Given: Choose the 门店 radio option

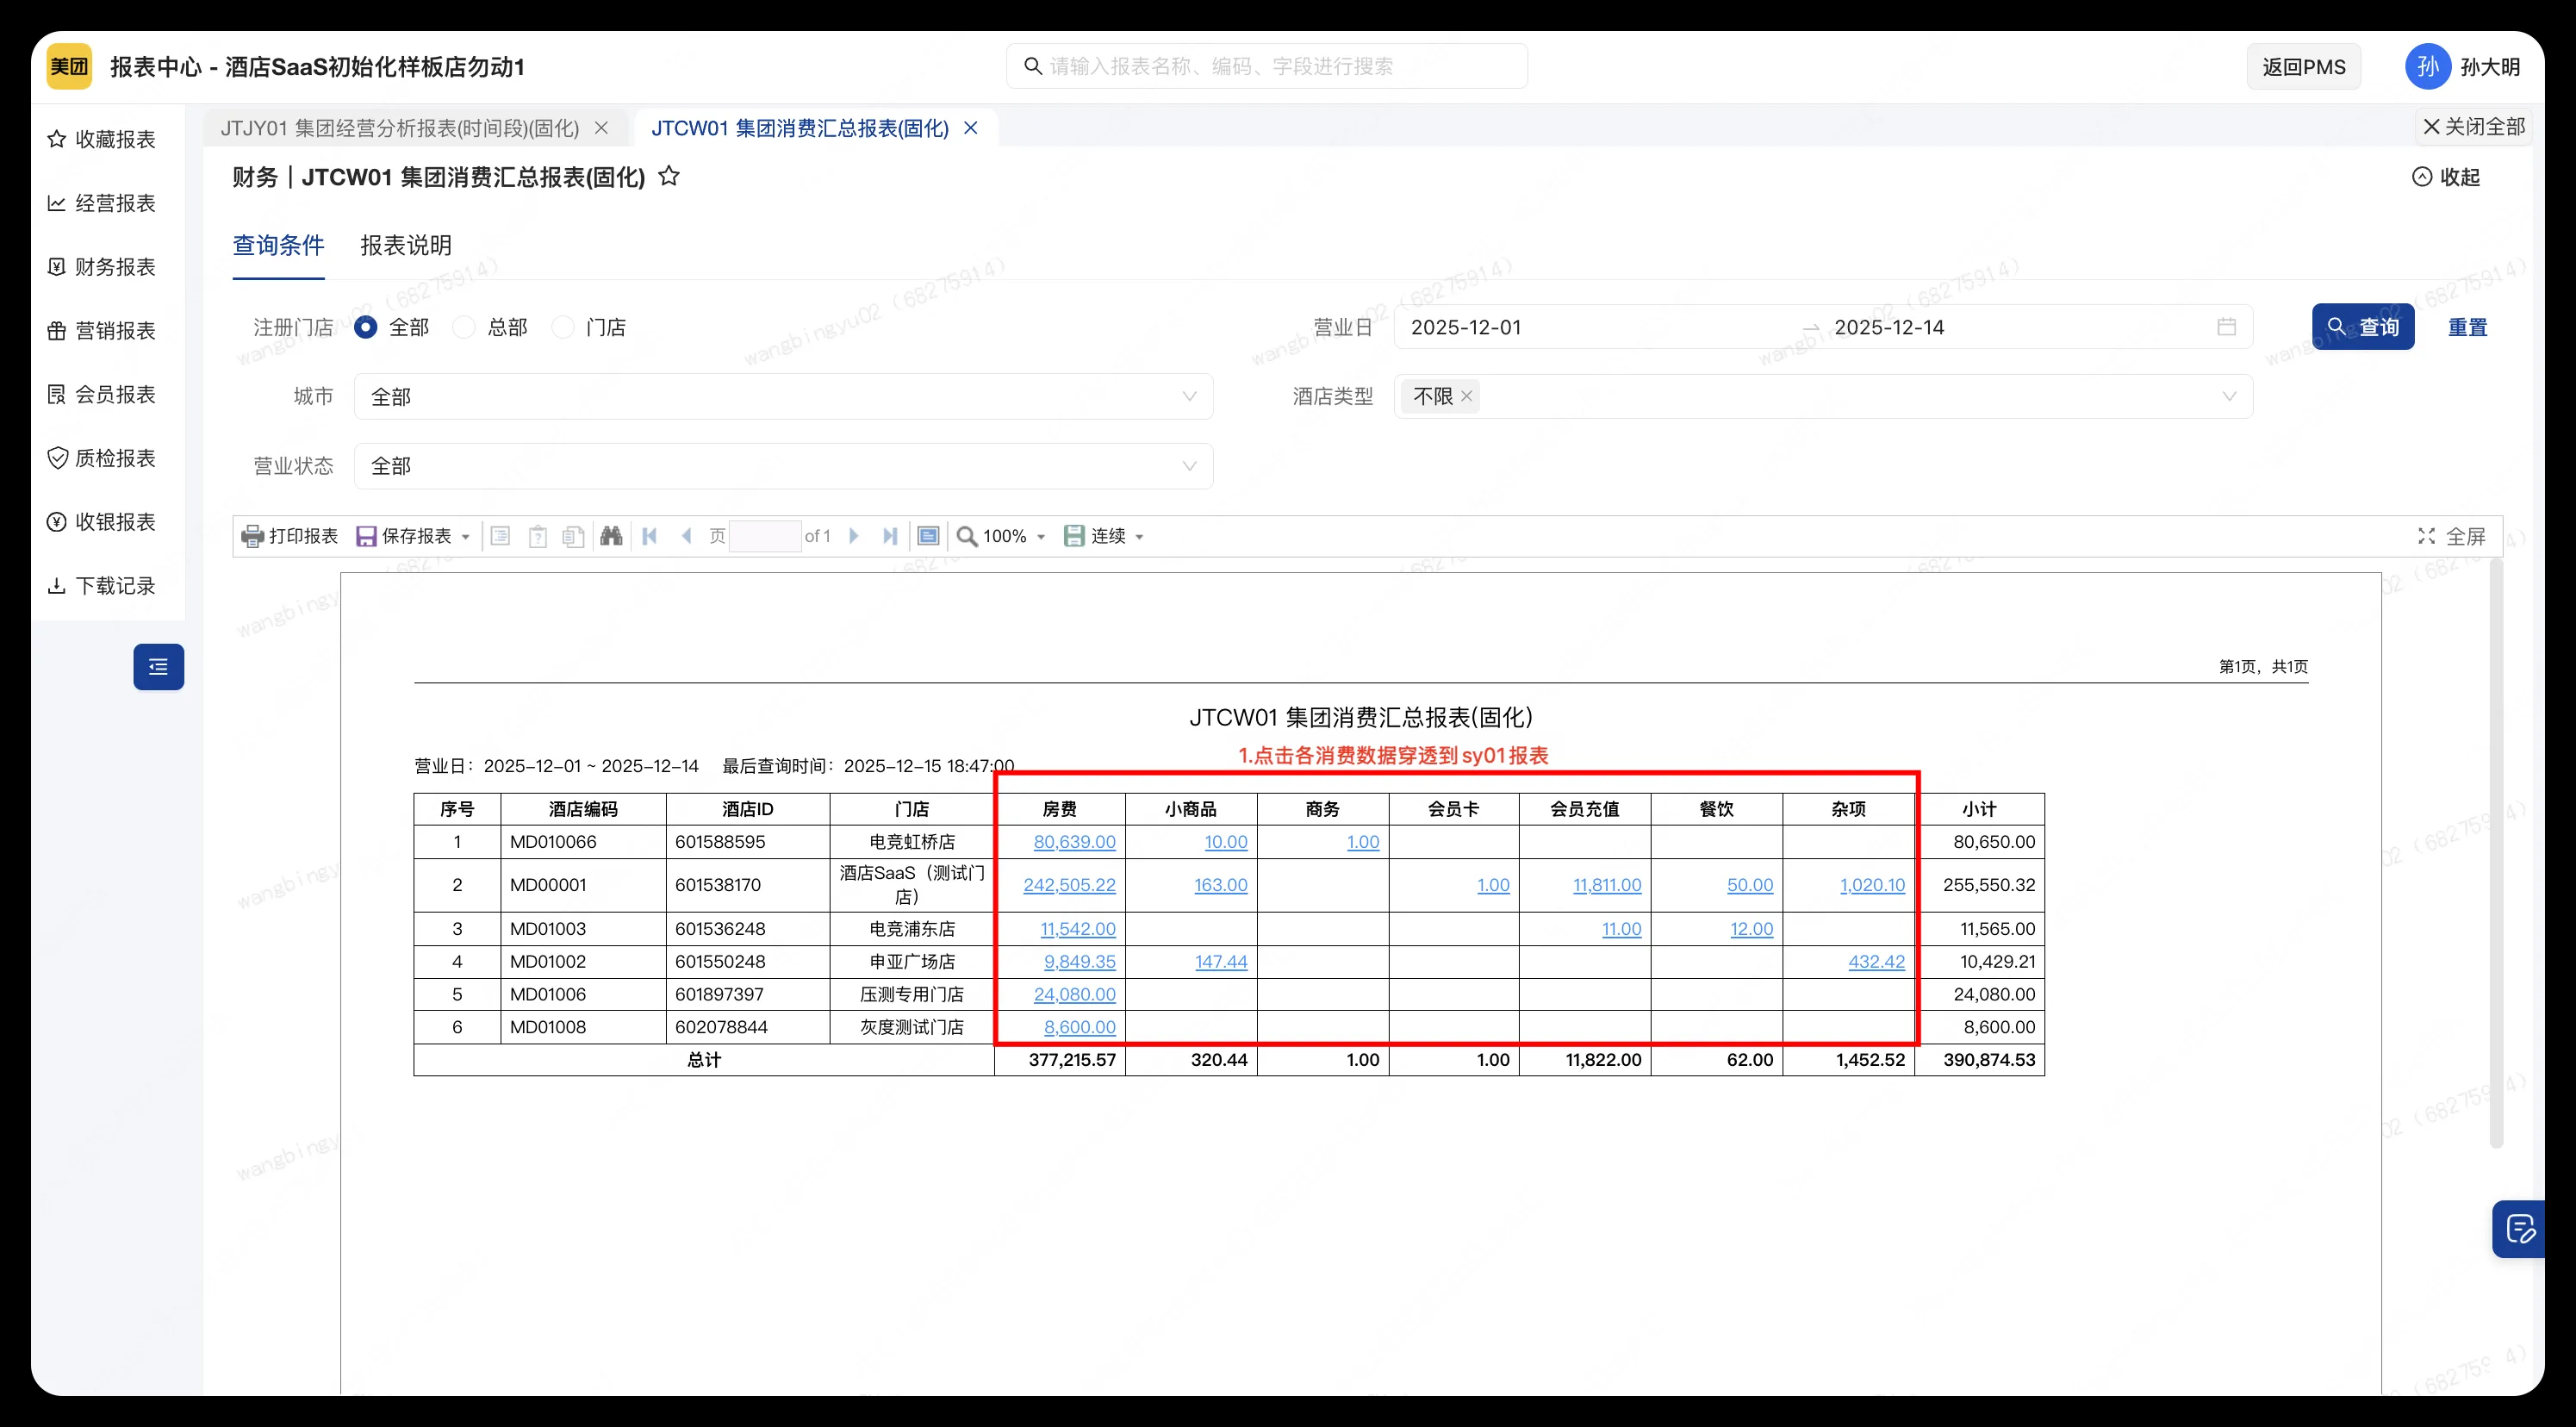Looking at the screenshot, I should [x=564, y=327].
